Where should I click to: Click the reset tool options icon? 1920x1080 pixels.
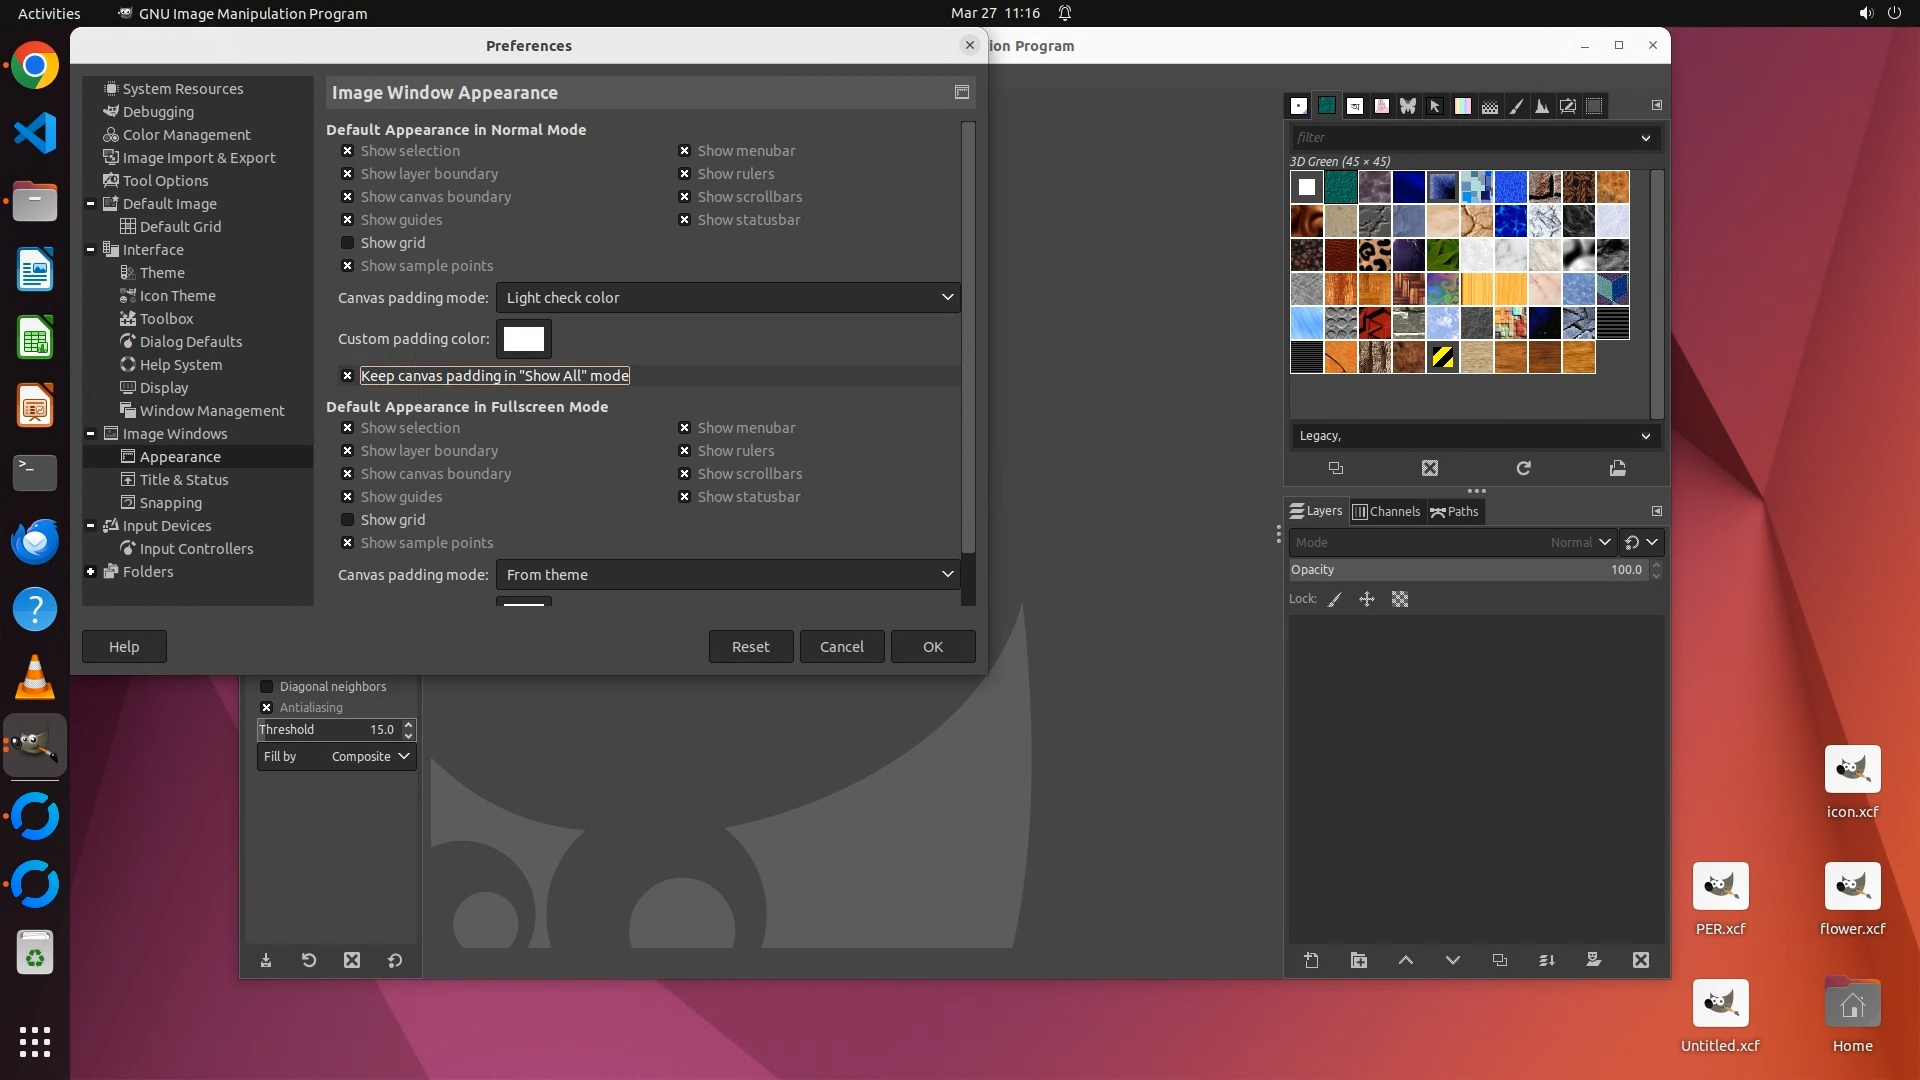point(395,960)
